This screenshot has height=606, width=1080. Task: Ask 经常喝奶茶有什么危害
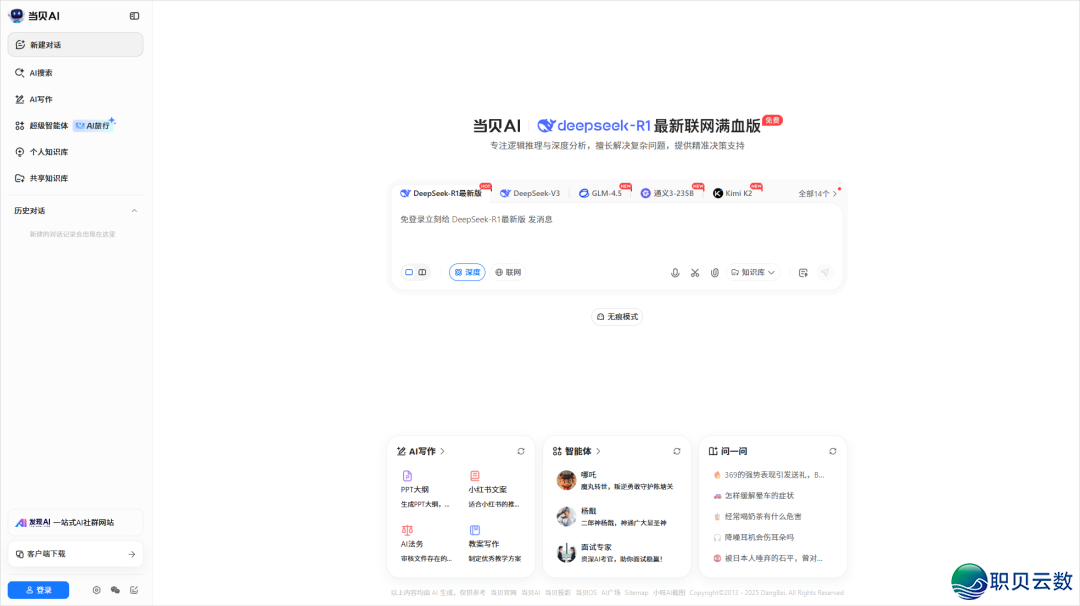point(757,516)
